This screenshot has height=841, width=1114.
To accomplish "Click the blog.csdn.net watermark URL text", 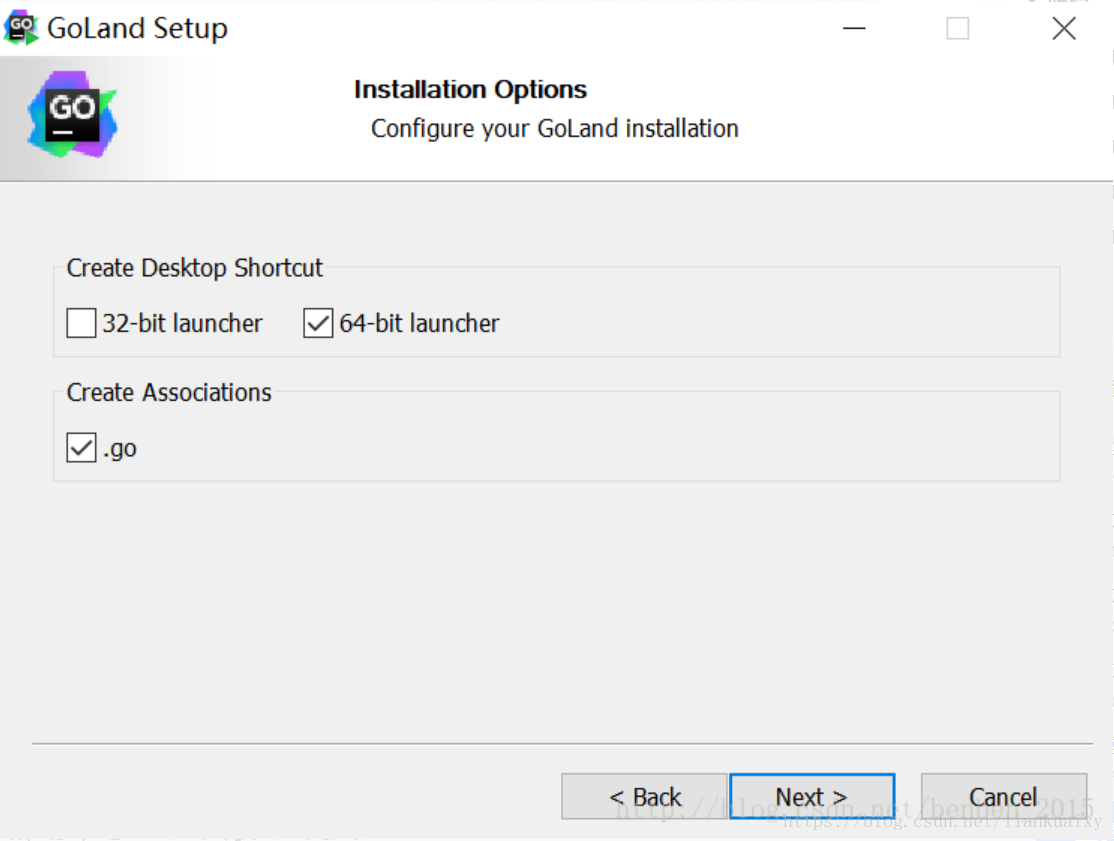I will (940, 822).
